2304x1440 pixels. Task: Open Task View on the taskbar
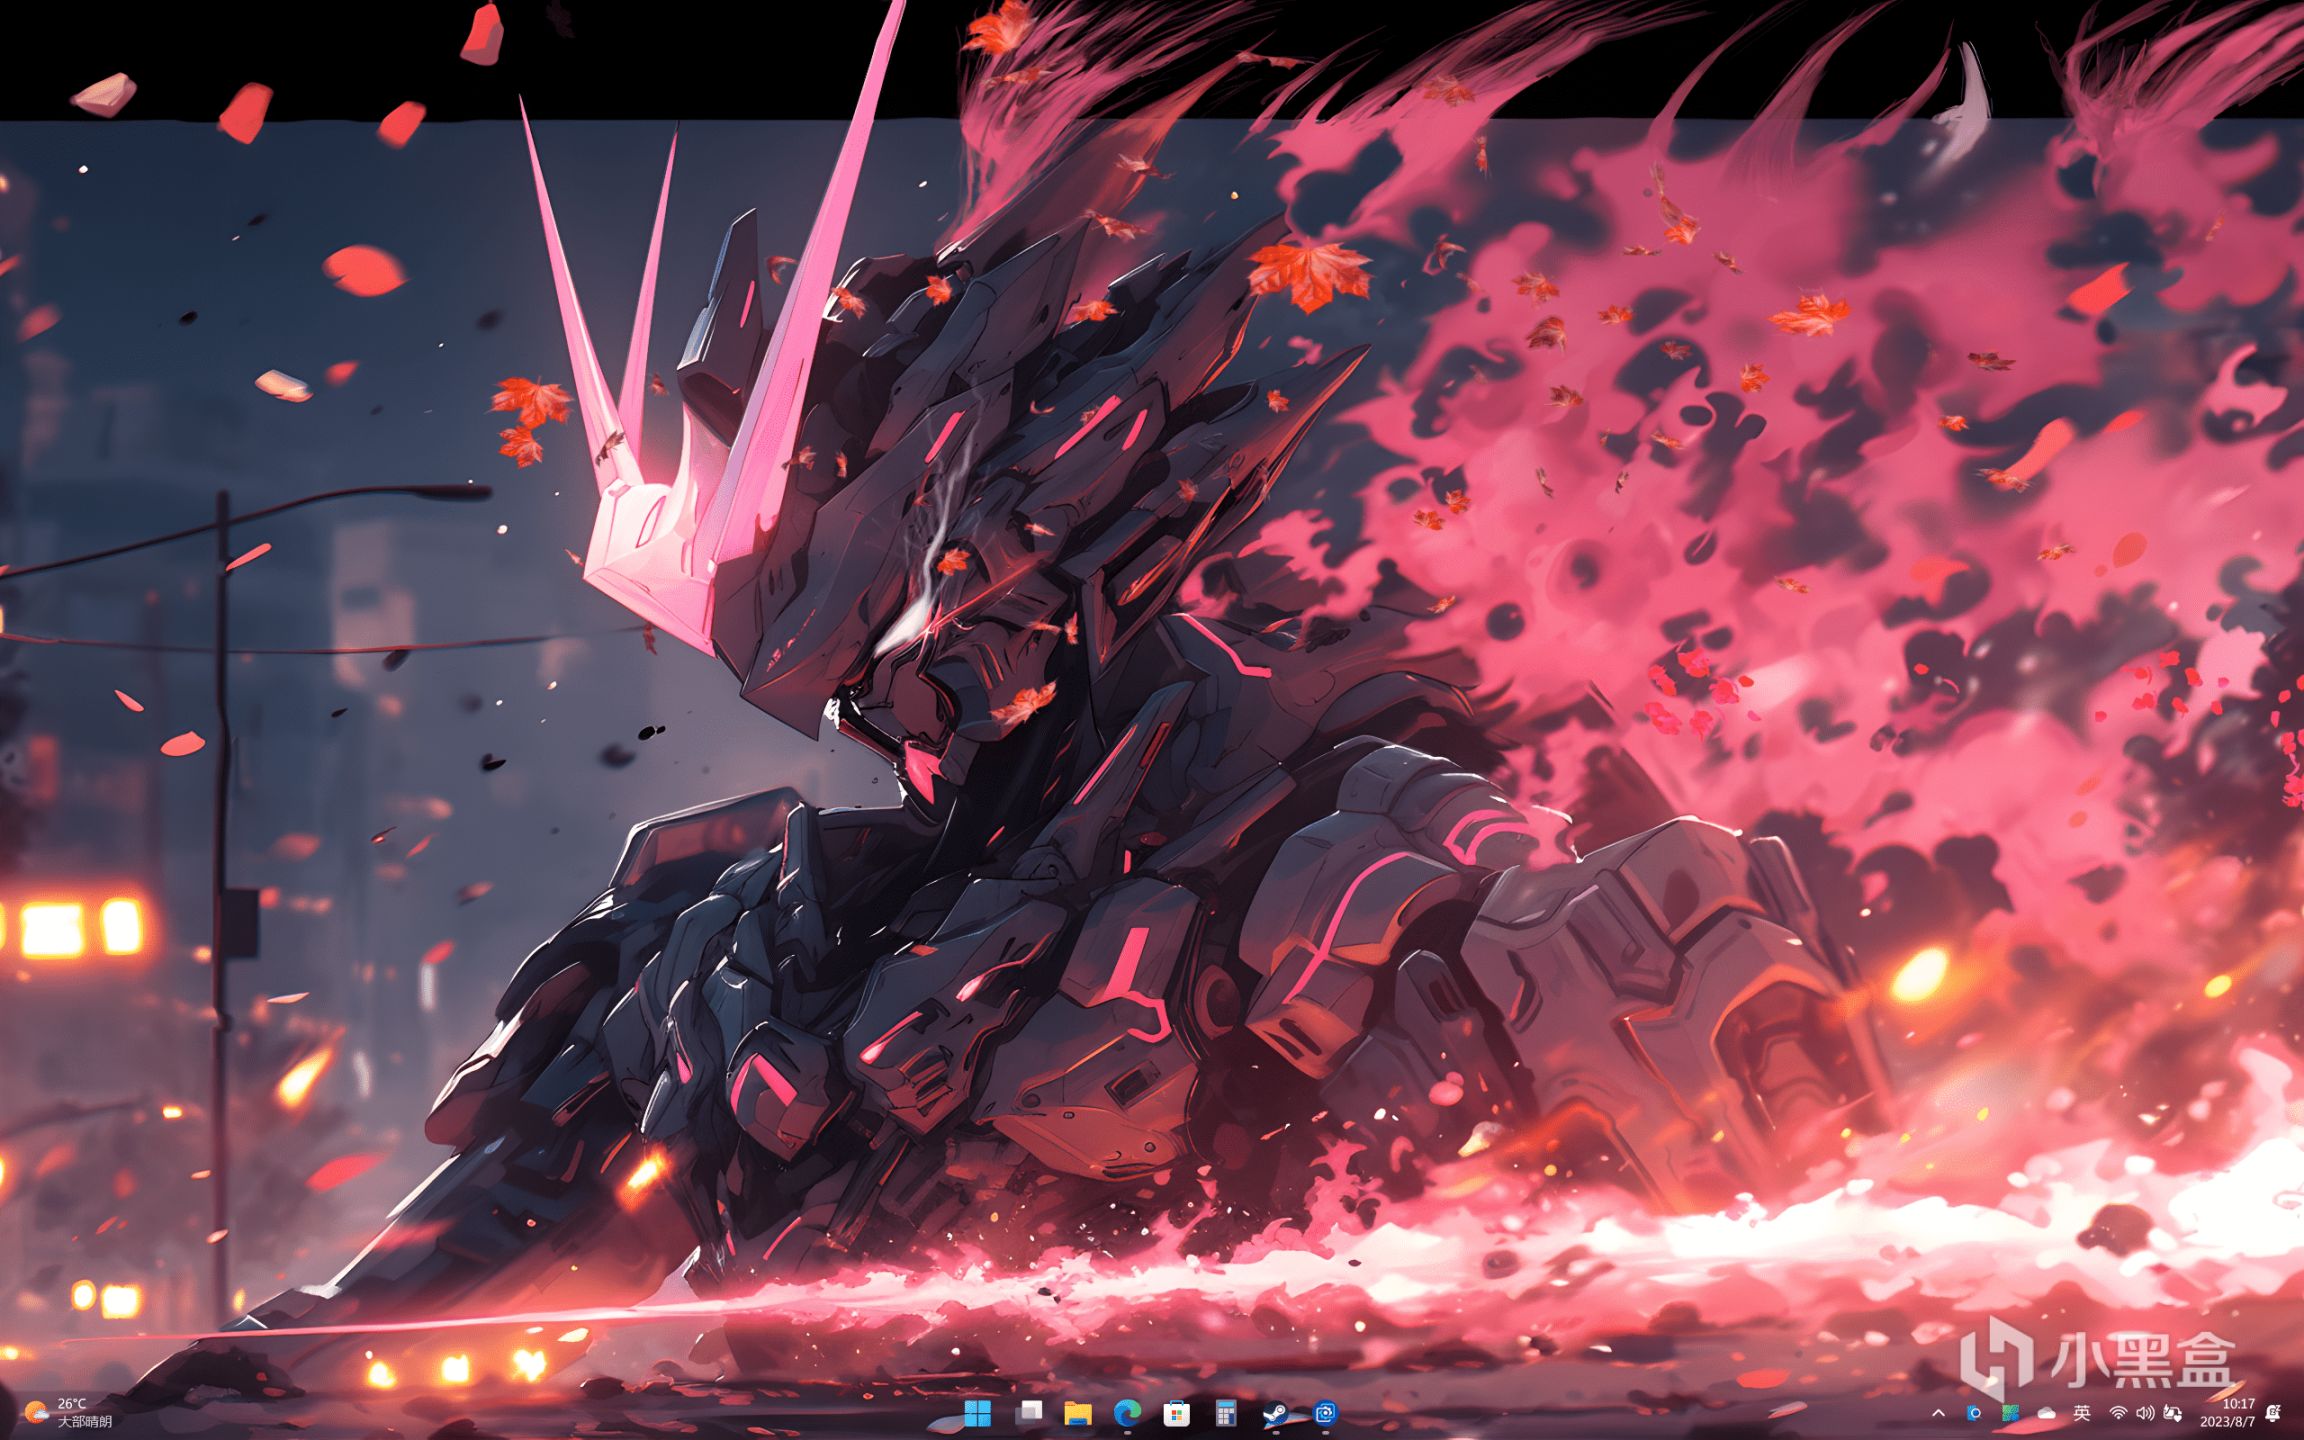(x=1028, y=1413)
